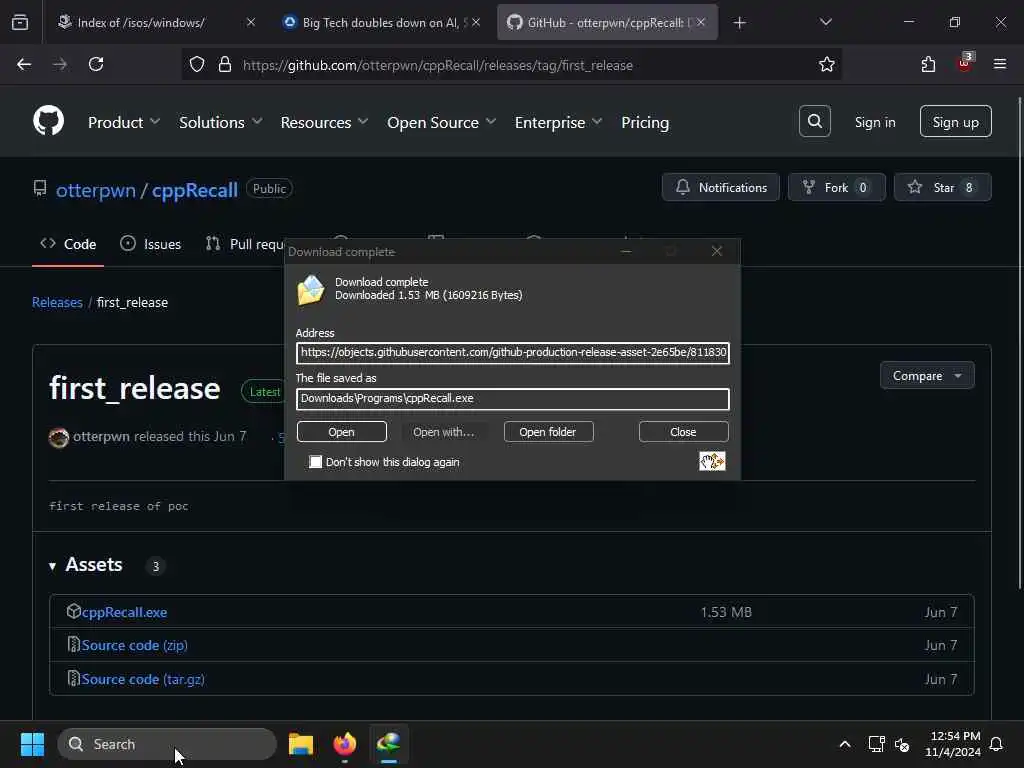The image size is (1024, 768).
Task: Expand the Open Source dropdown menu
Action: 441,122
